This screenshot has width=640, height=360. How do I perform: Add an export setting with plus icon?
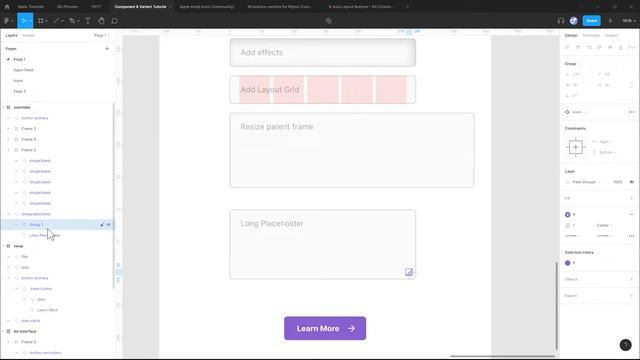[x=631, y=296]
